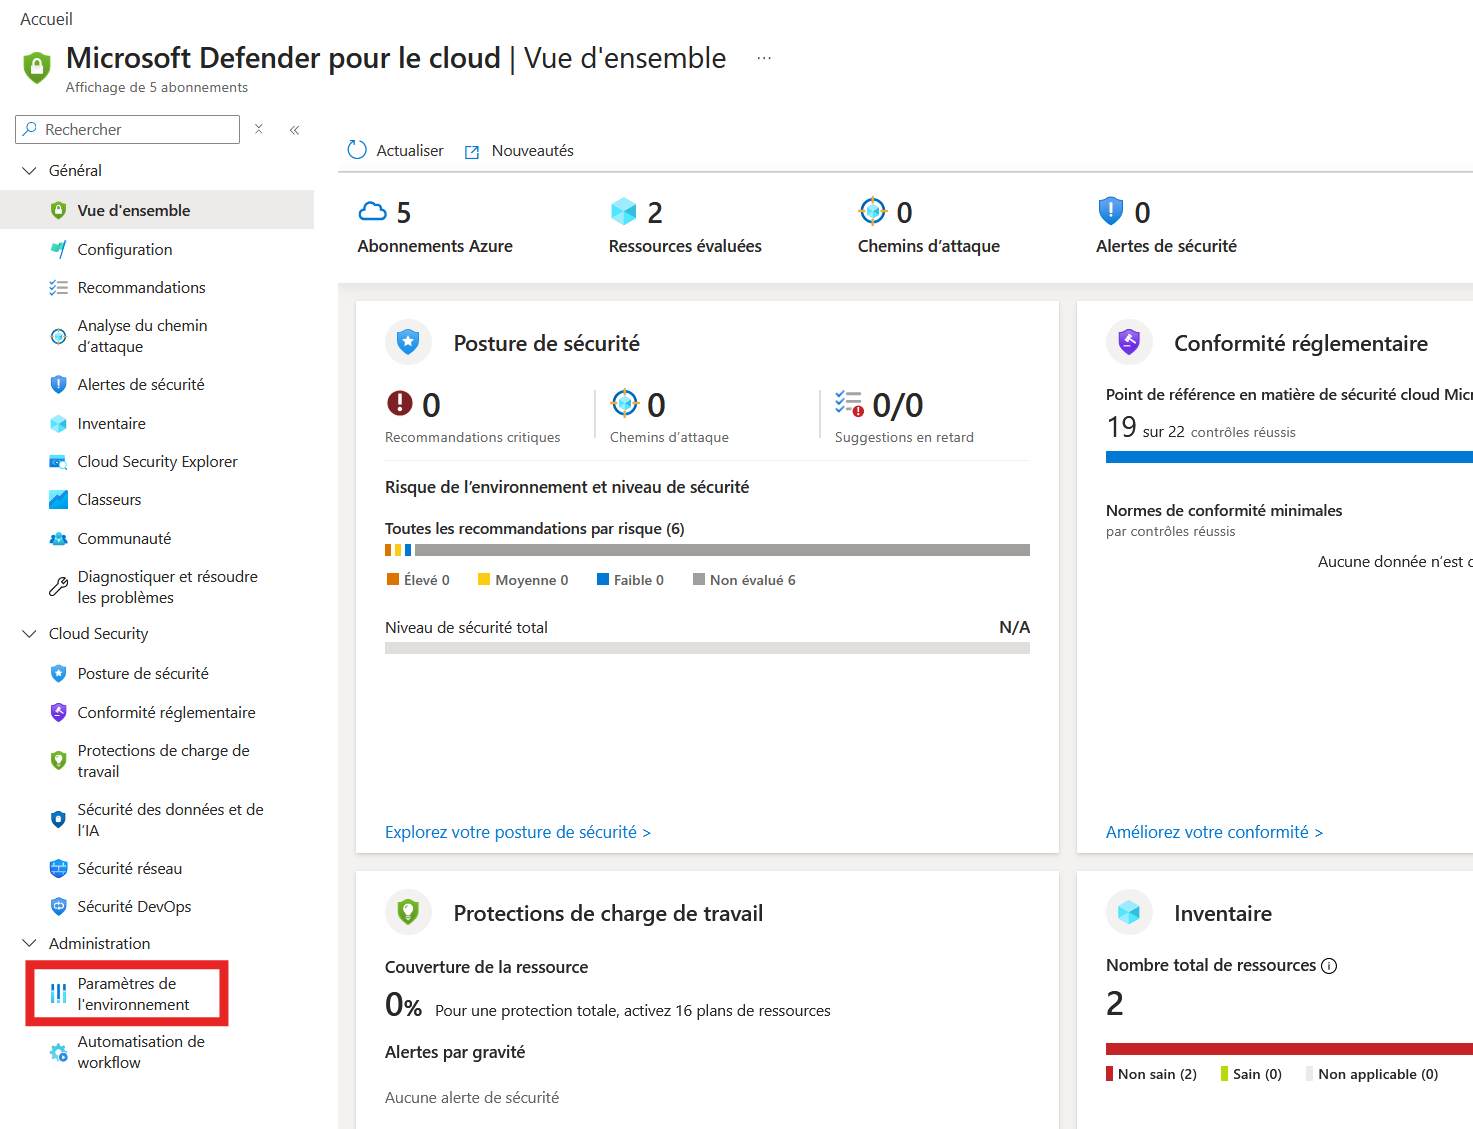Click the Alertes de sécurité shield icon in sidebar

coord(59,385)
